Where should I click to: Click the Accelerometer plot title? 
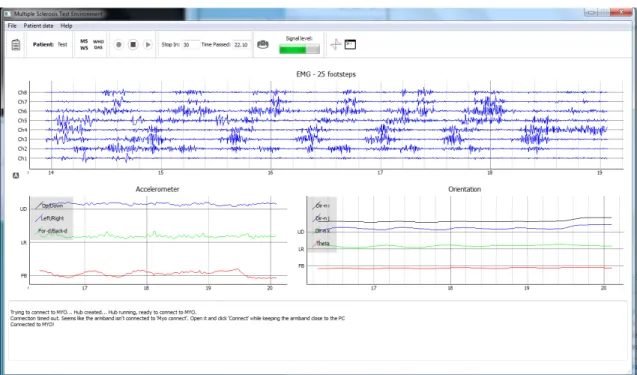[157, 189]
